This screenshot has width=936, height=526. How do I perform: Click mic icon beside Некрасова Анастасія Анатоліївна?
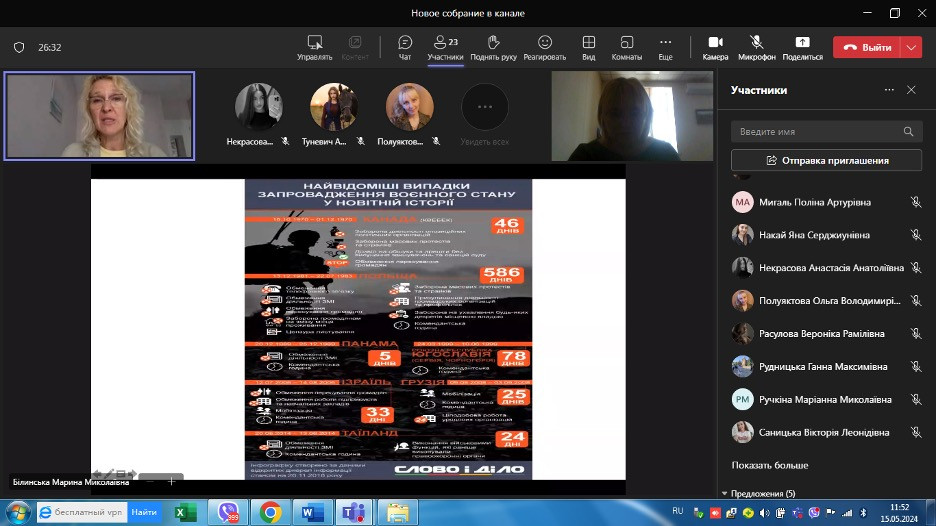916,267
